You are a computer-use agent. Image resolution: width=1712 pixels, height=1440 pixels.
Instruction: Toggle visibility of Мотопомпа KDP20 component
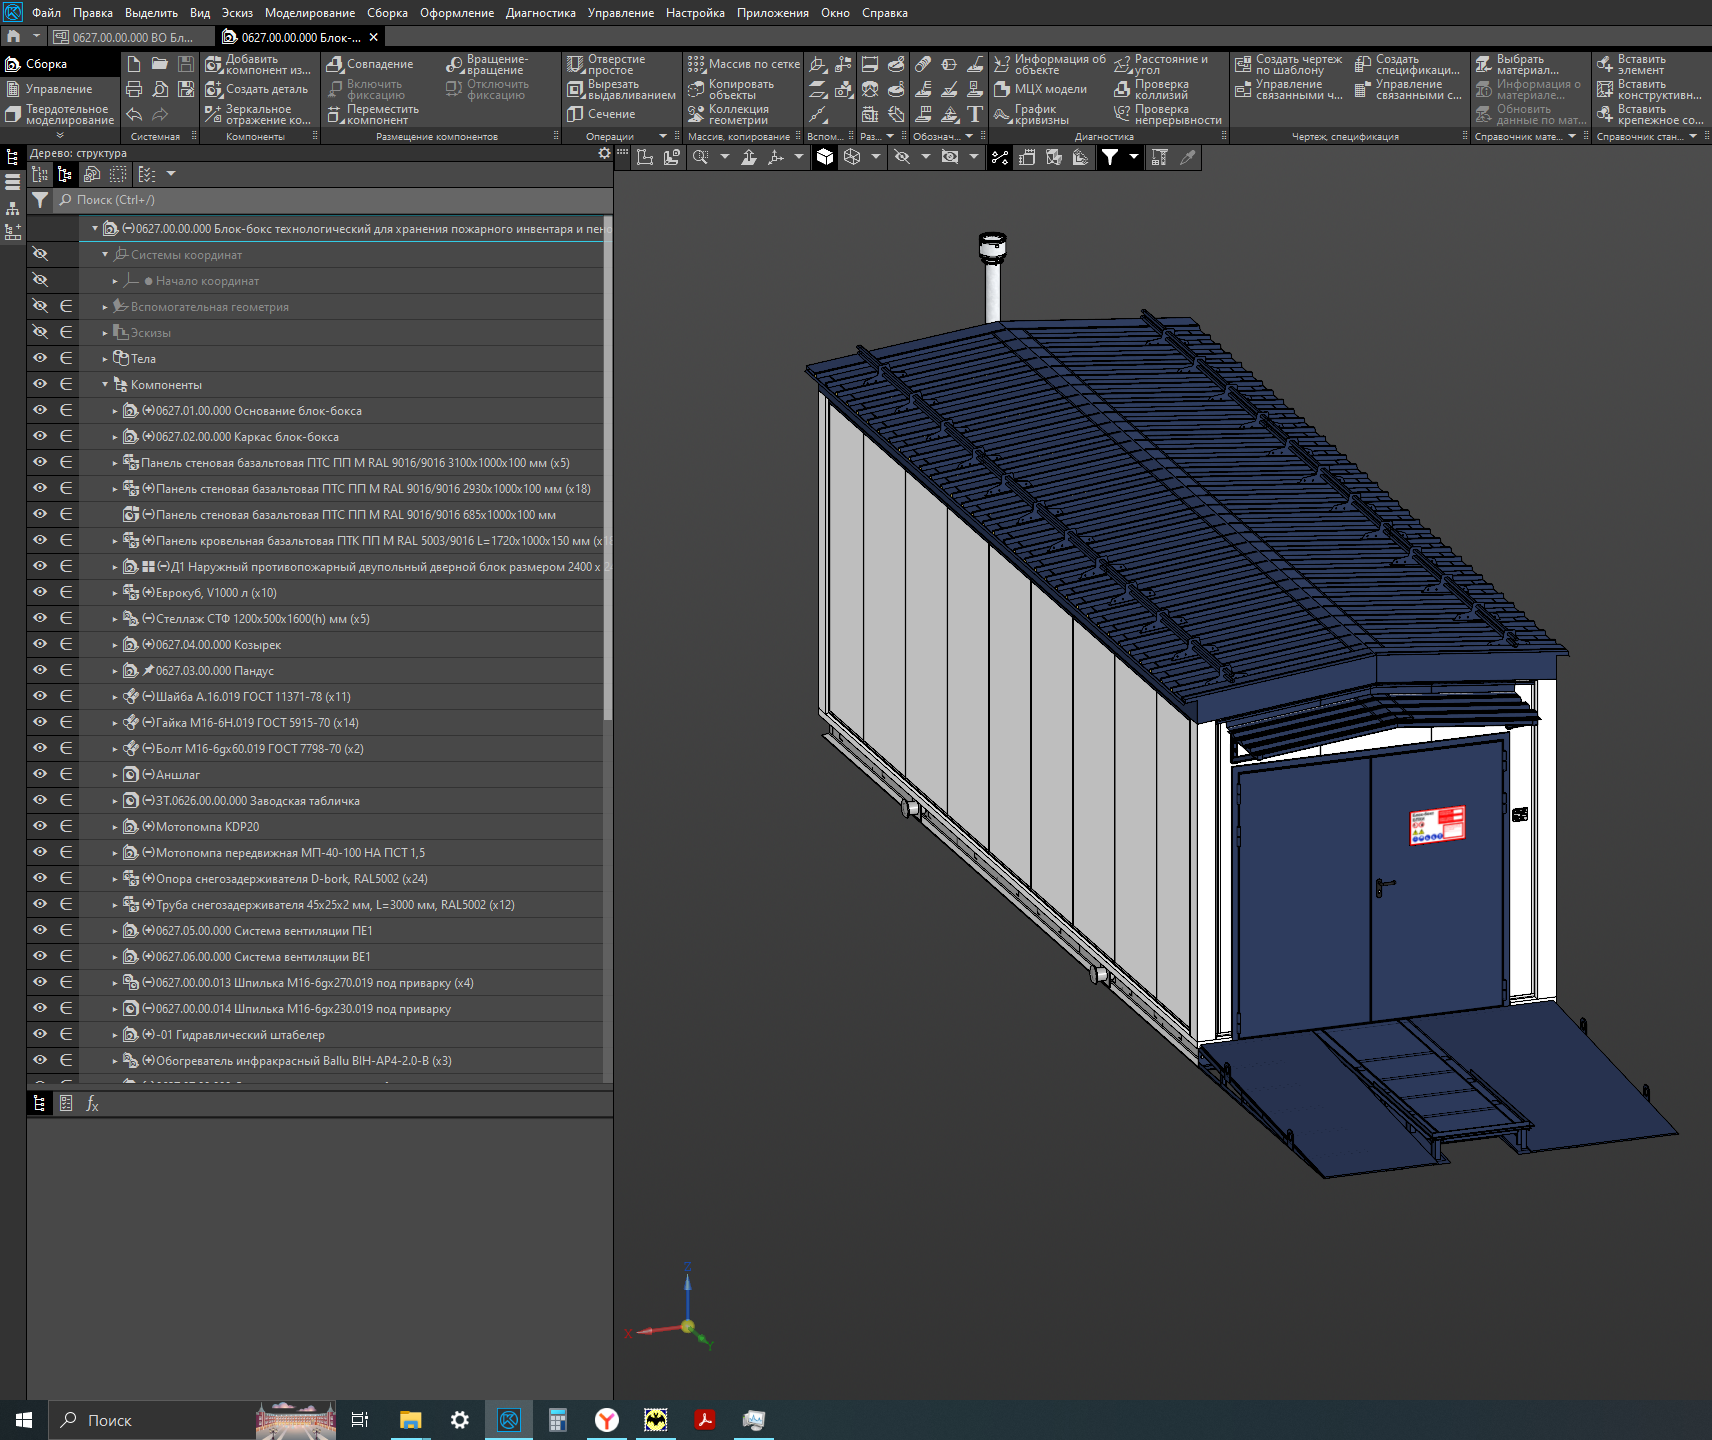pyautogui.click(x=40, y=826)
